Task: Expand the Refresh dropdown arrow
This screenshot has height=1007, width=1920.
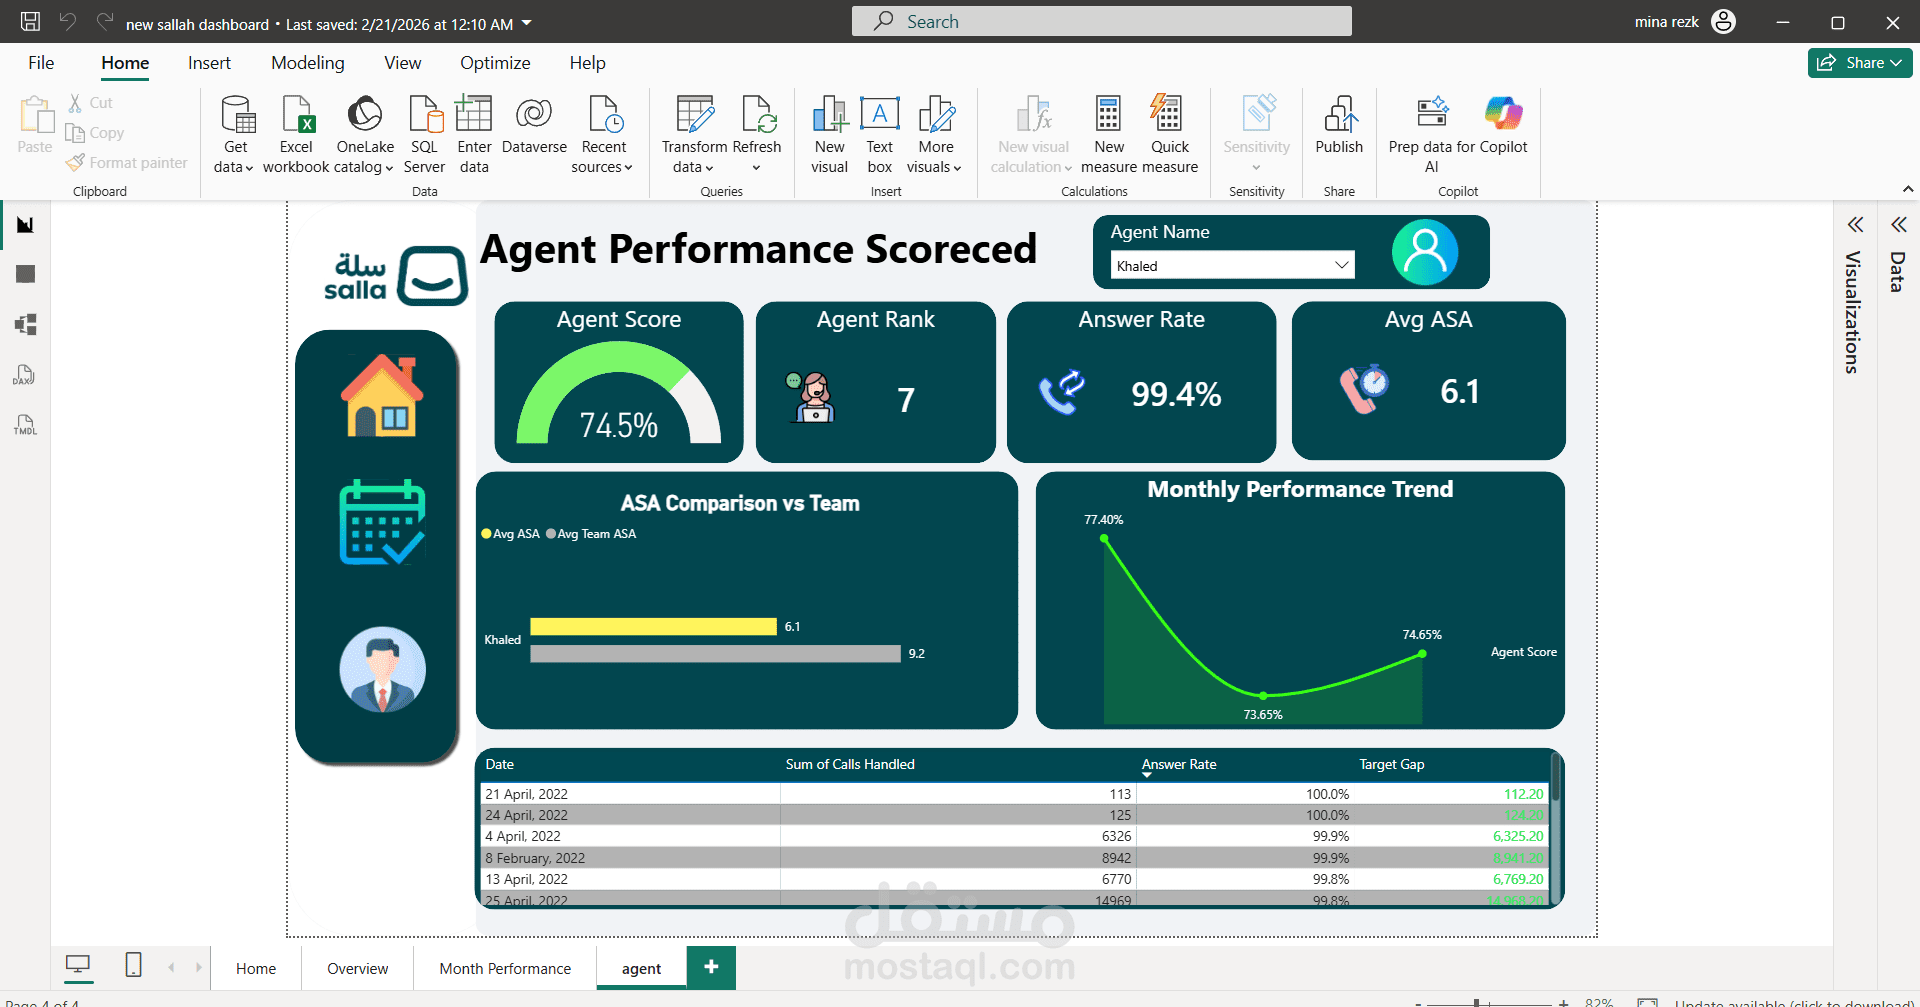Action: point(756,168)
